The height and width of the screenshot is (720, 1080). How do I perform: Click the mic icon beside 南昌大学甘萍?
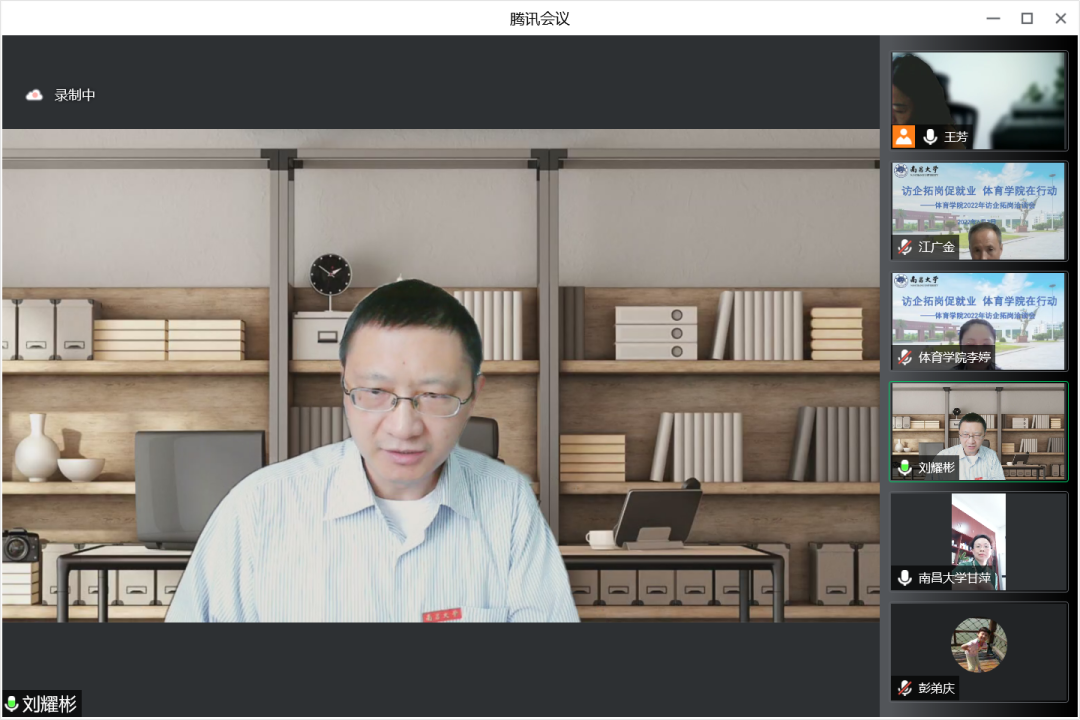click(905, 578)
